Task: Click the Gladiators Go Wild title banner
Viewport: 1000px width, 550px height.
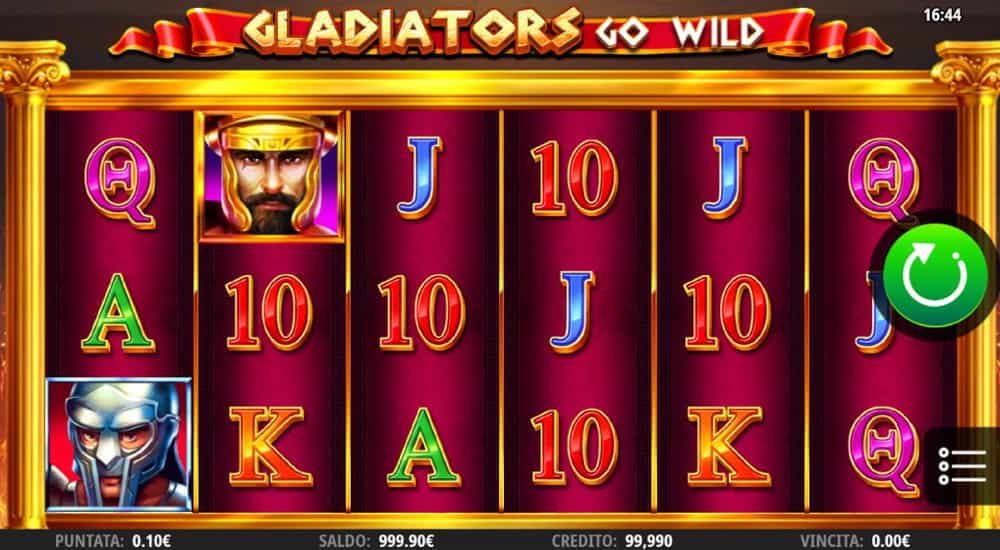Action: 501,31
